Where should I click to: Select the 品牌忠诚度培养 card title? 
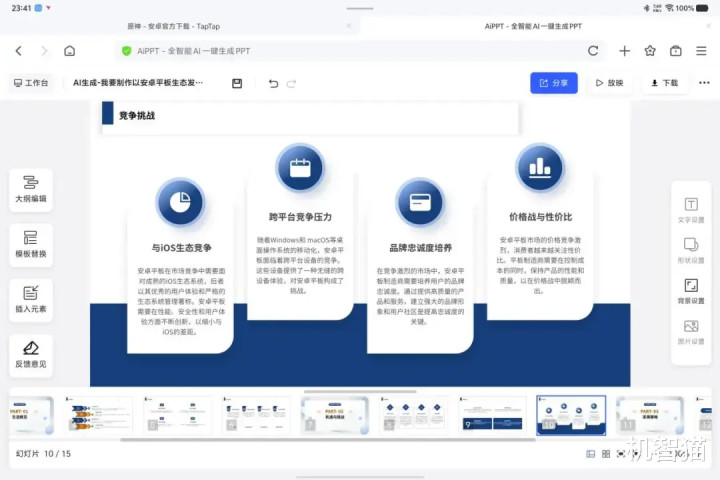click(421, 248)
